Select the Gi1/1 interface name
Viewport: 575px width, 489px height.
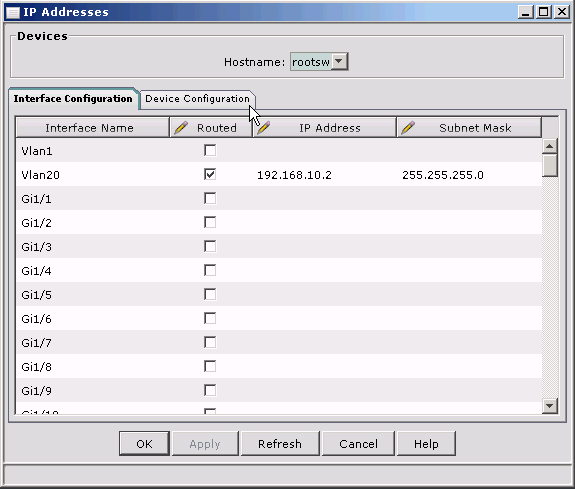[36, 199]
